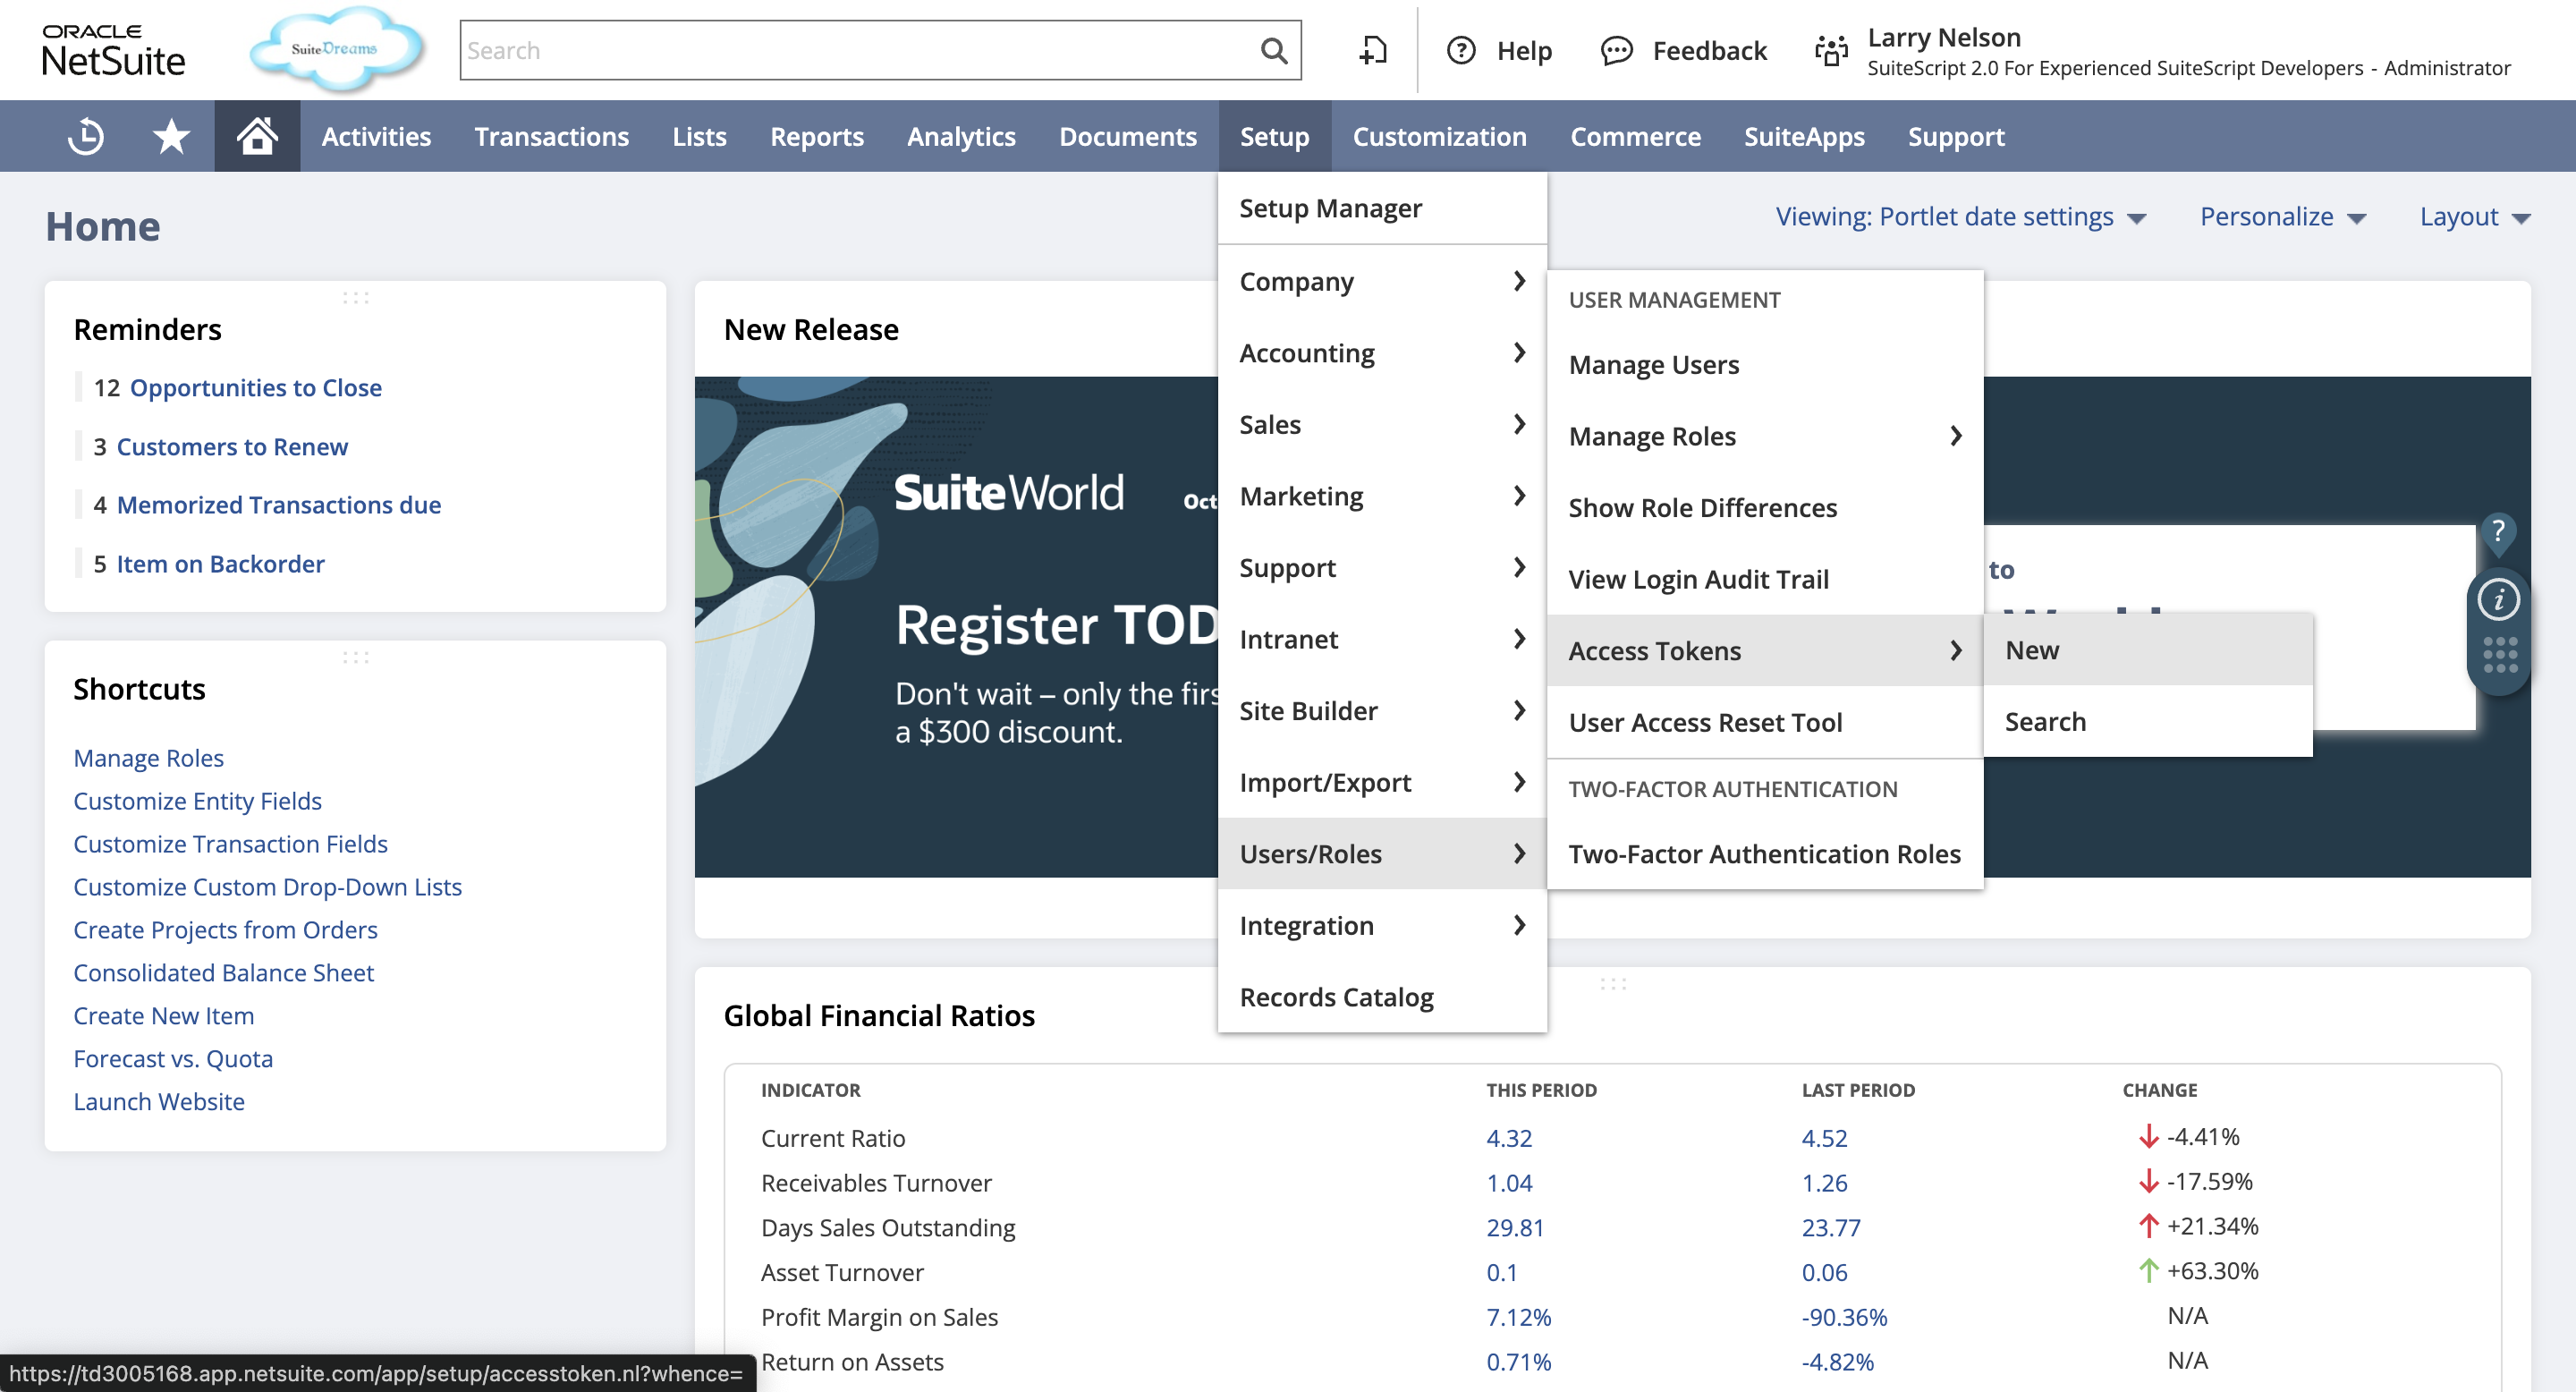Choose User Access Reset Tool menu item

click(1704, 722)
